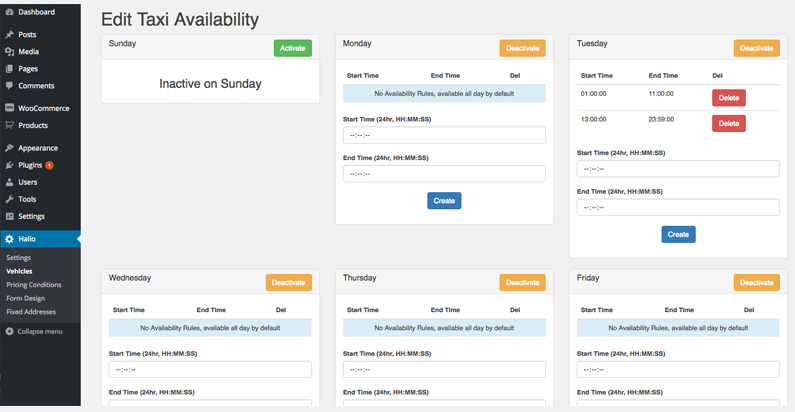Open the Fixed Addresses submenu item
This screenshot has height=412, width=795.
(31, 311)
